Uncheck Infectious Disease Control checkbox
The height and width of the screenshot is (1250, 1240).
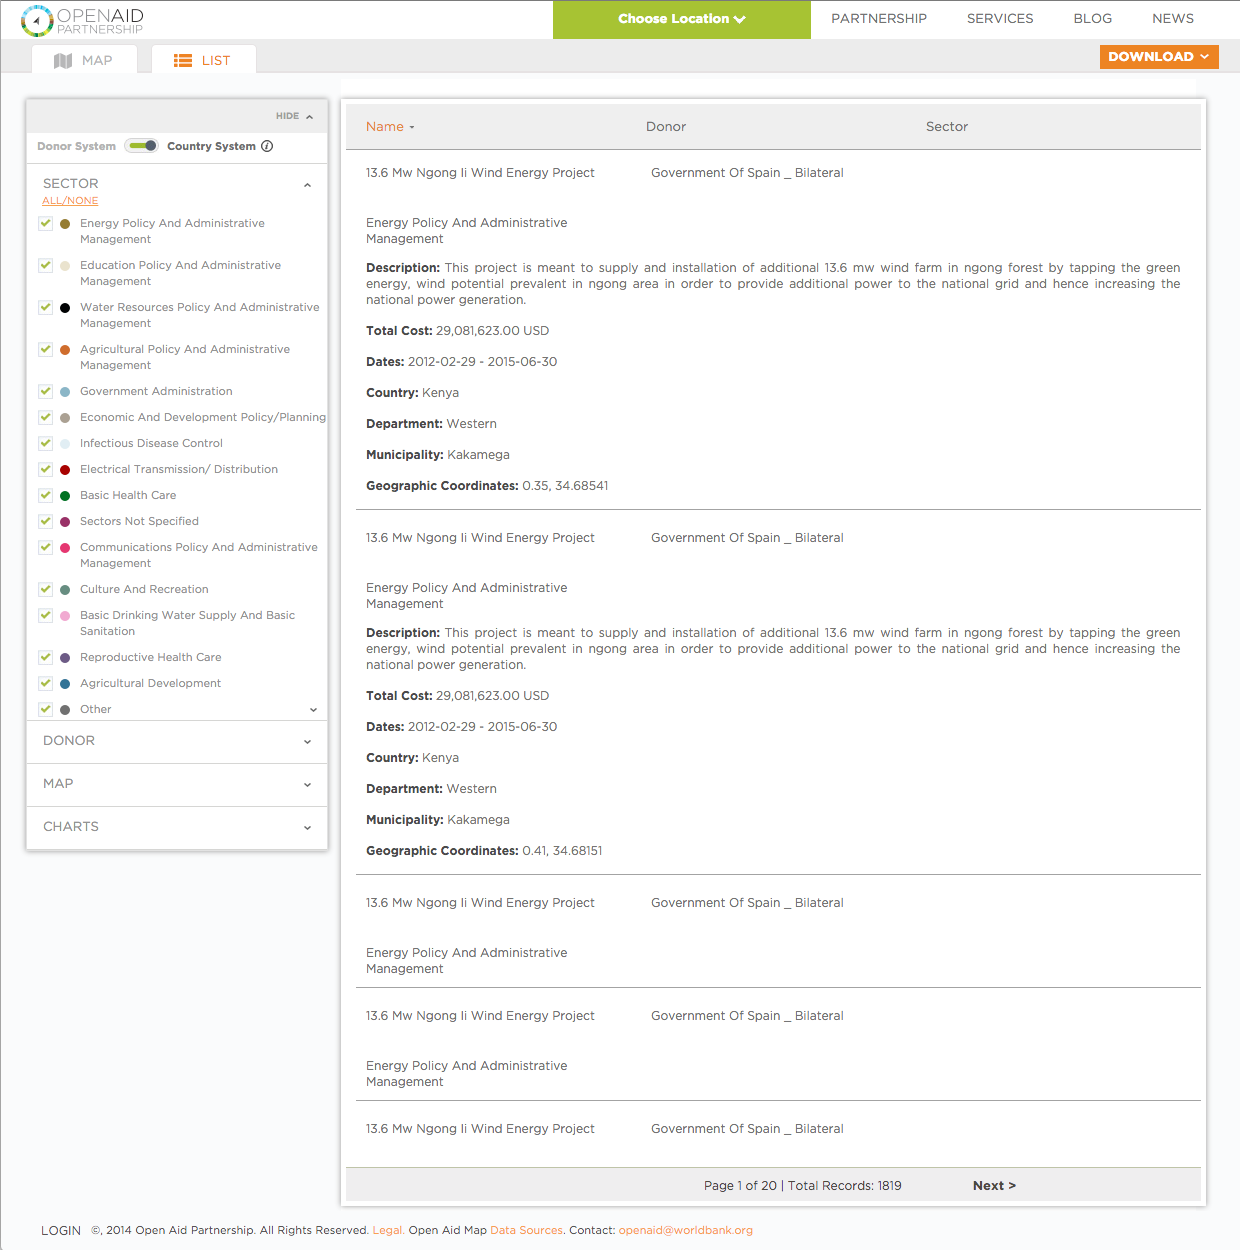46,444
